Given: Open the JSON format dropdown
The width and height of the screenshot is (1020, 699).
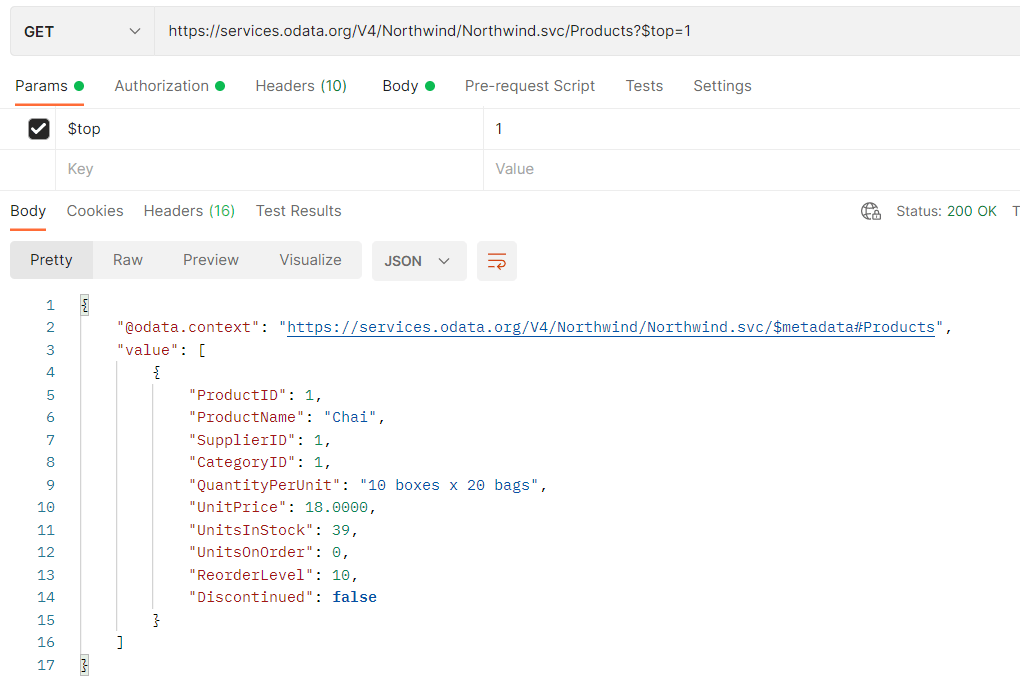Looking at the screenshot, I should pos(418,261).
